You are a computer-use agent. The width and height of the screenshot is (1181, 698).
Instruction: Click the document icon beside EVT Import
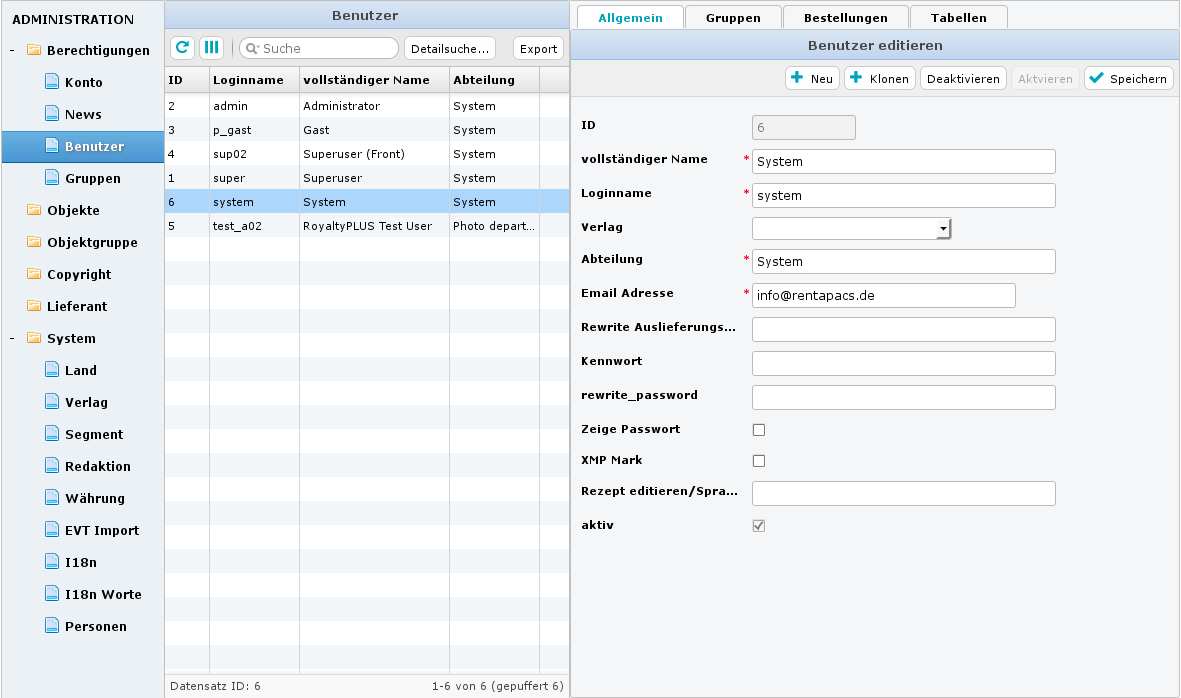pyautogui.click(x=52, y=530)
